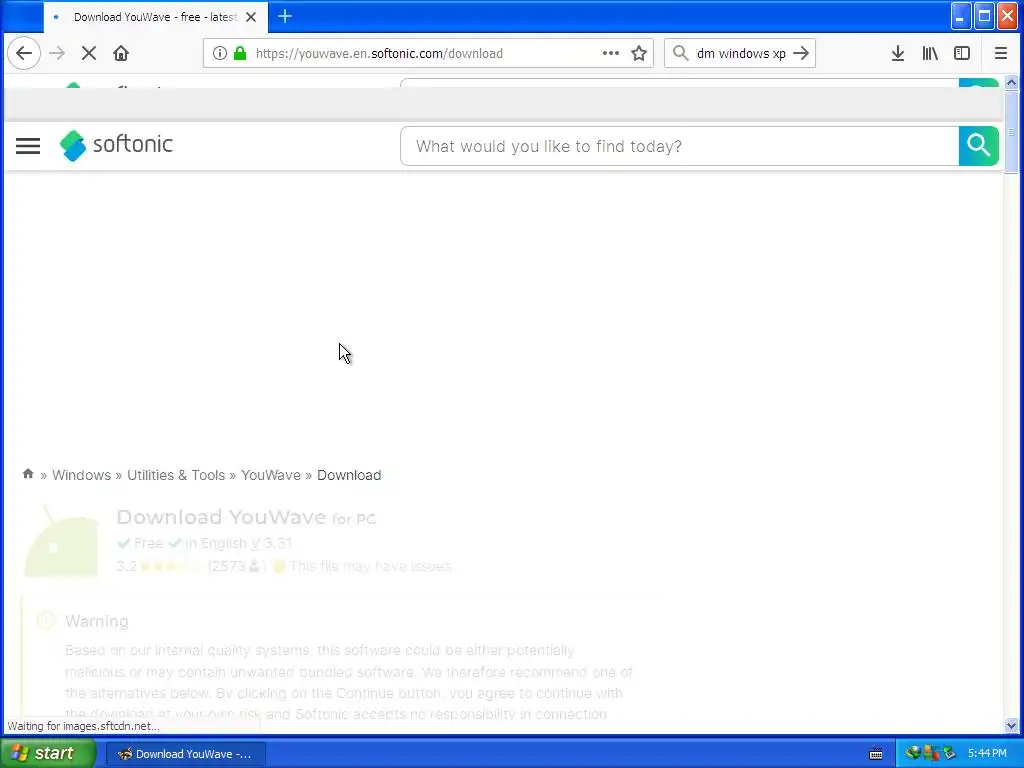
Task: Toggle the Firefox sidebar view
Action: (x=962, y=53)
